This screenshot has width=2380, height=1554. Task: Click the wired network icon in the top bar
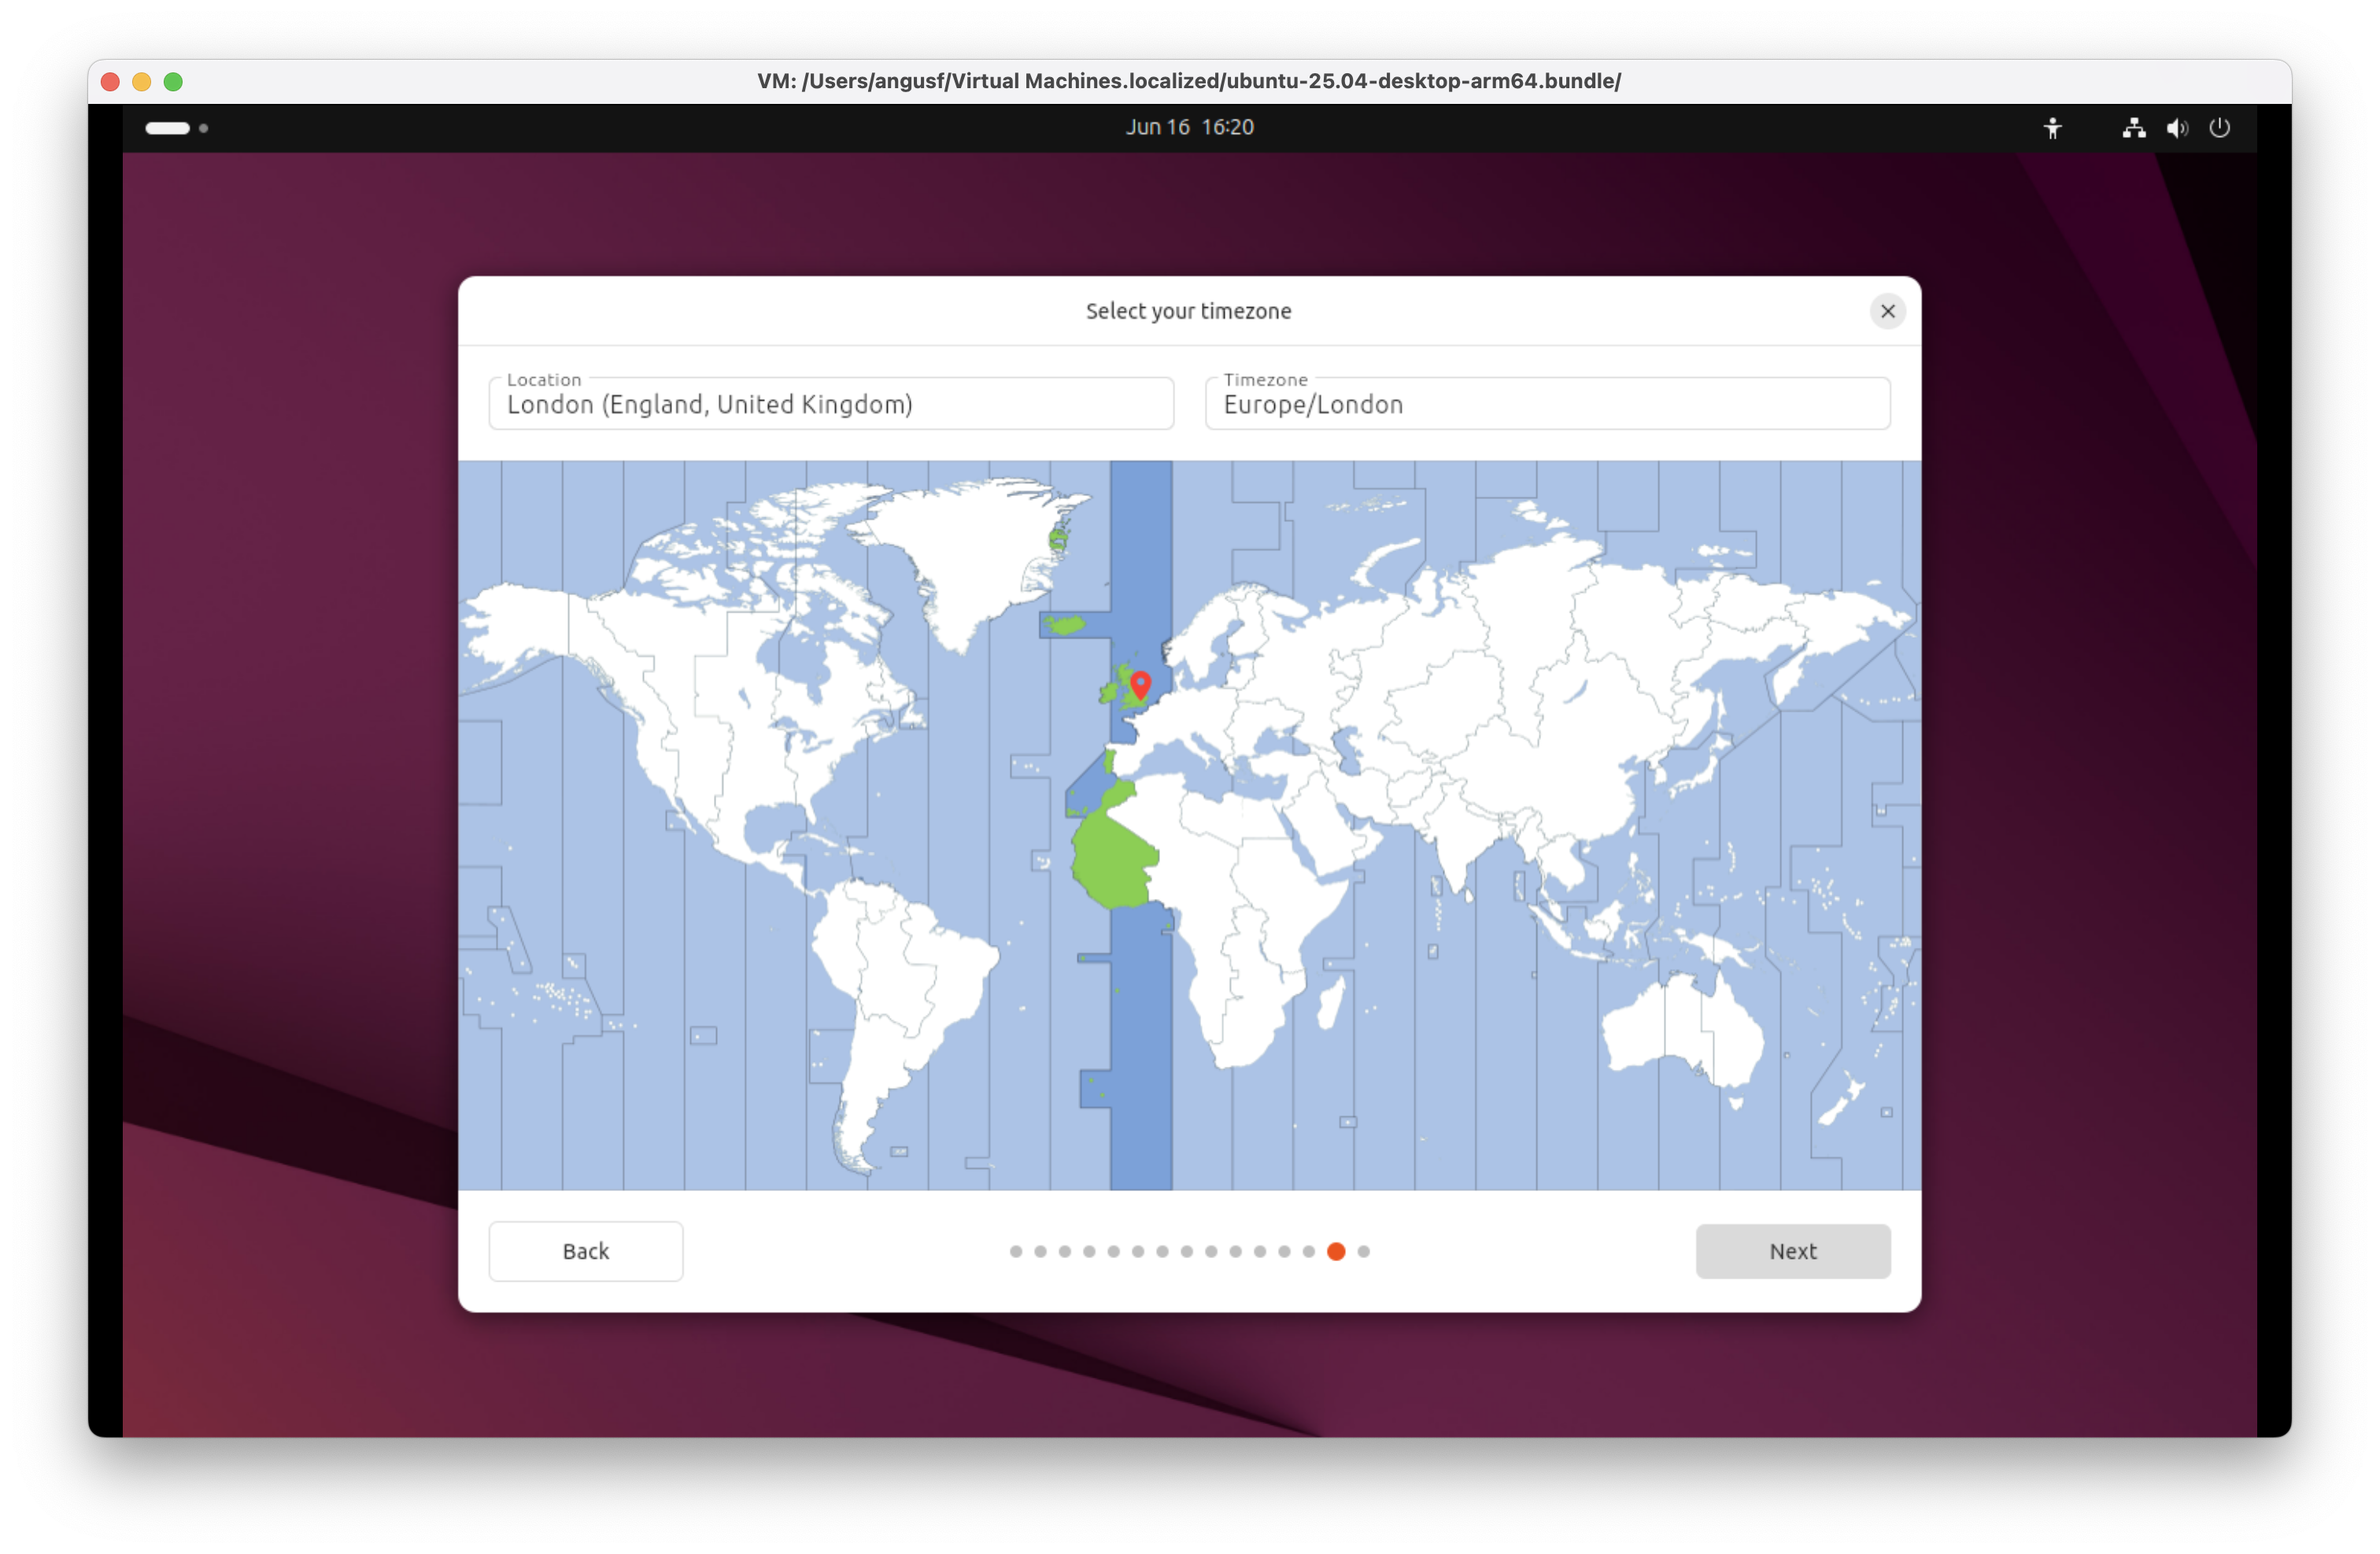tap(2133, 128)
